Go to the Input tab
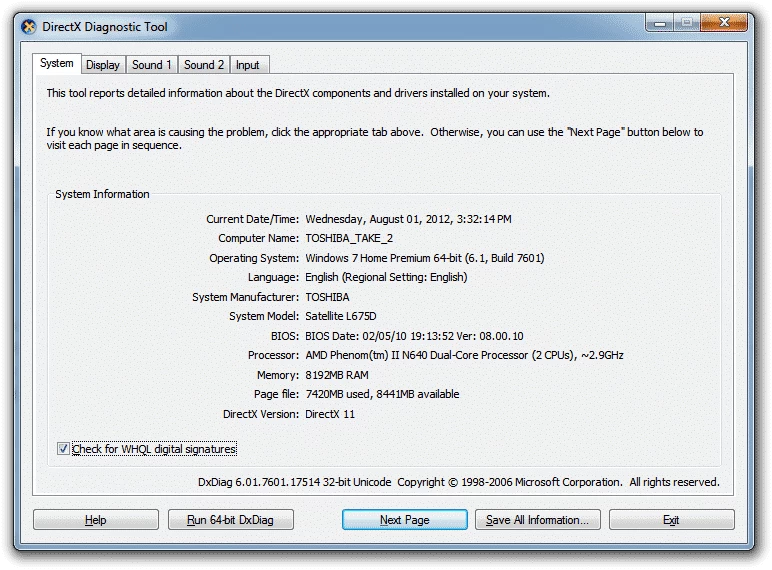 click(248, 65)
